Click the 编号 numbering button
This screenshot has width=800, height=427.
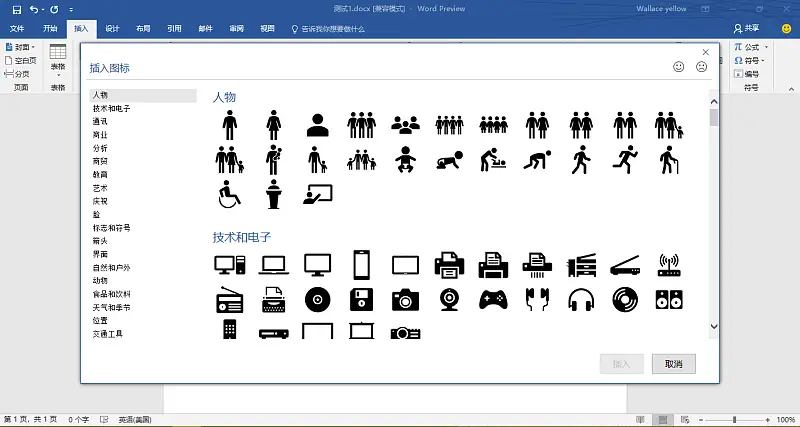(x=746, y=74)
